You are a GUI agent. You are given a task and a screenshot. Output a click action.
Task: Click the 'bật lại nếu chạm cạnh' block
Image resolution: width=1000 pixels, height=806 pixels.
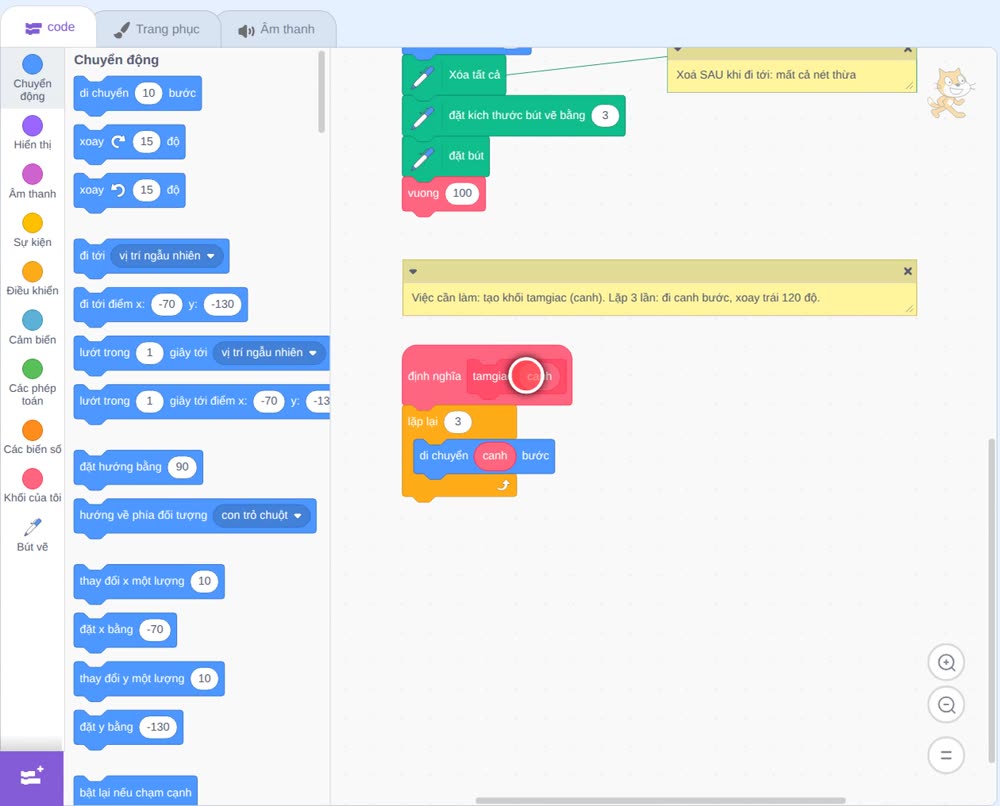(135, 792)
